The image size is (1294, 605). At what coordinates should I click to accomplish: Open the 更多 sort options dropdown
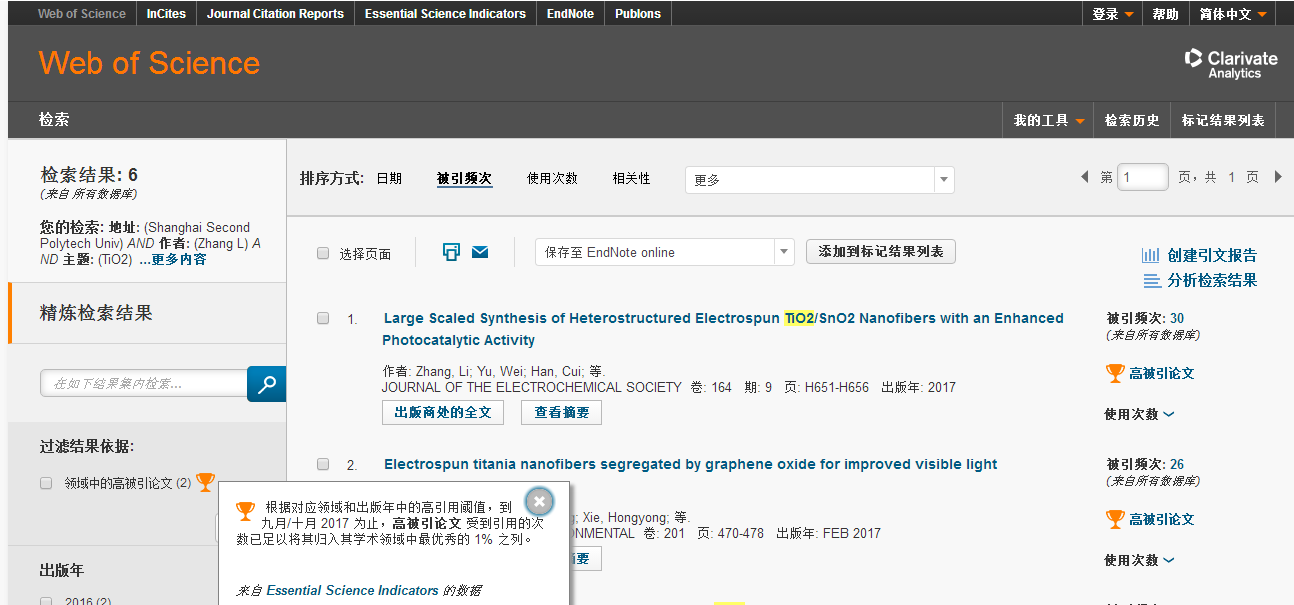(x=819, y=180)
